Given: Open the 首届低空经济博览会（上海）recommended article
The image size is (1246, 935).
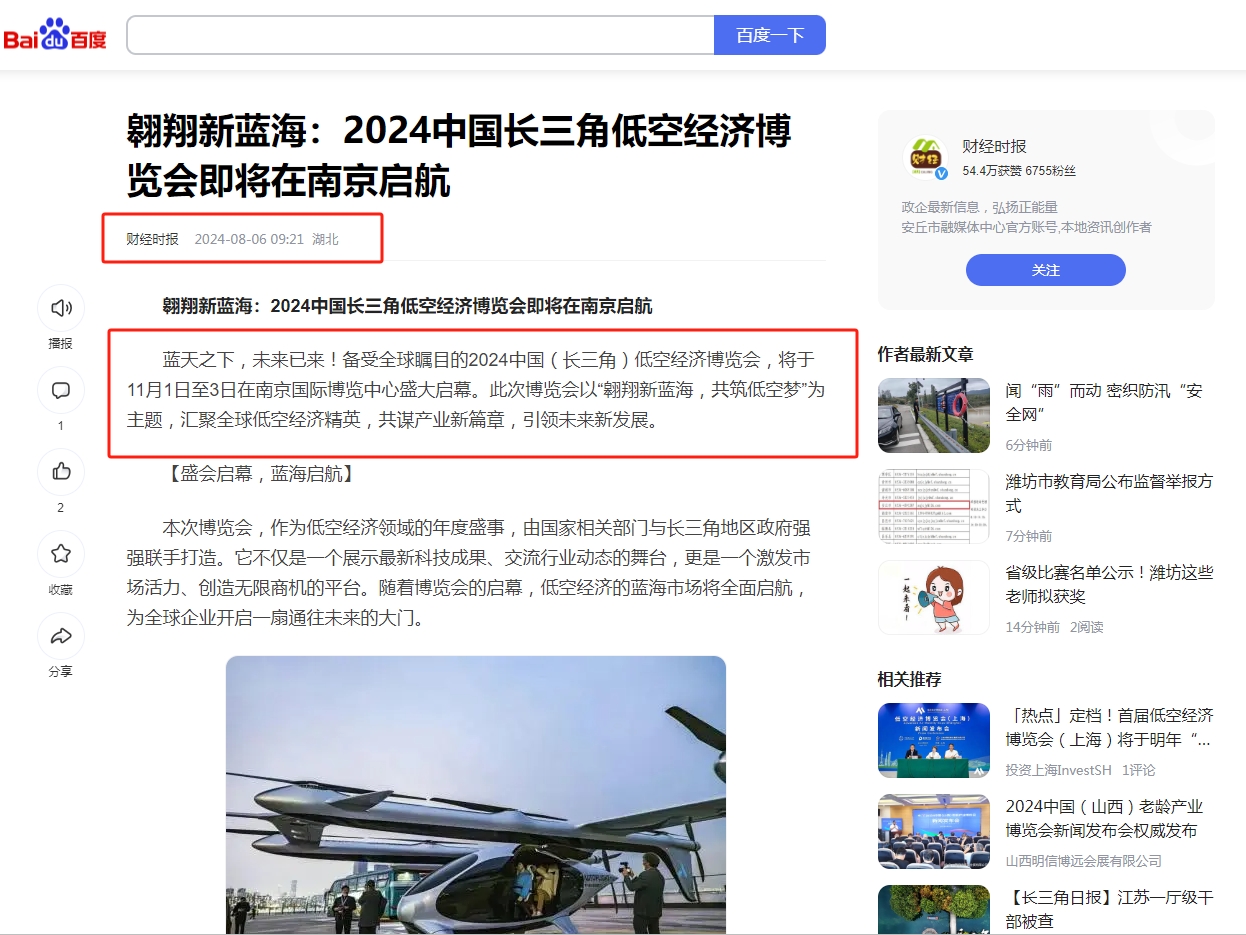Looking at the screenshot, I should (1109, 728).
